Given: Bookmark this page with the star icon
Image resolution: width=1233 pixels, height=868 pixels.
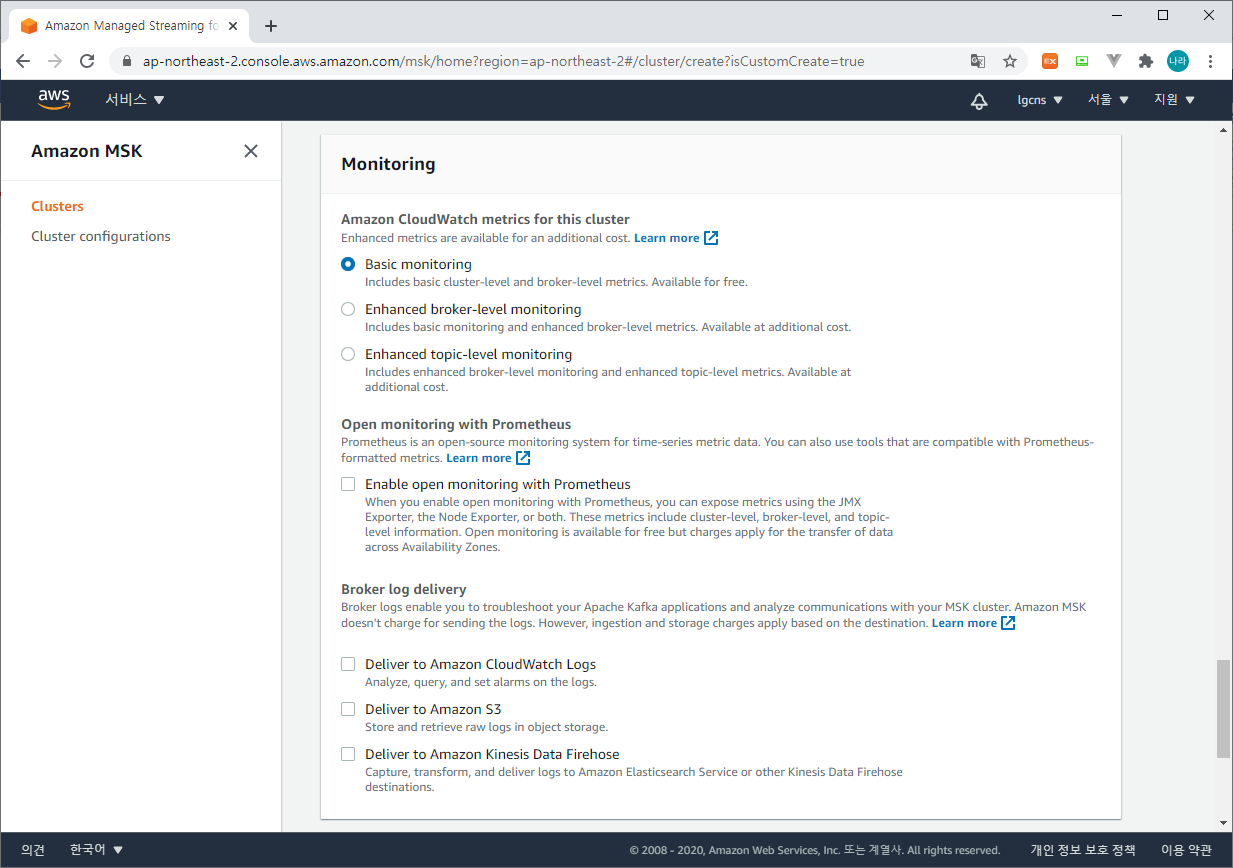Looking at the screenshot, I should coord(1010,61).
